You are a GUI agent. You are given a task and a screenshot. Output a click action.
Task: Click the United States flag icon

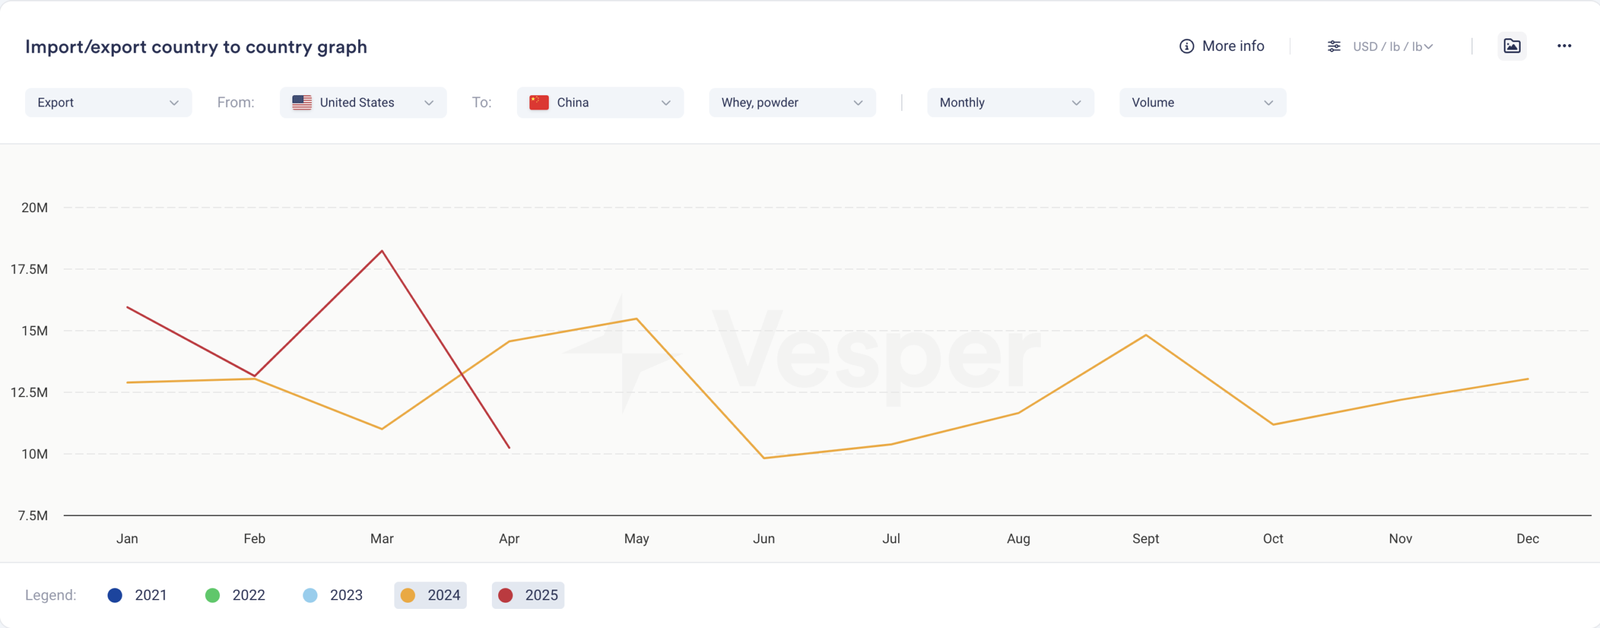302,102
